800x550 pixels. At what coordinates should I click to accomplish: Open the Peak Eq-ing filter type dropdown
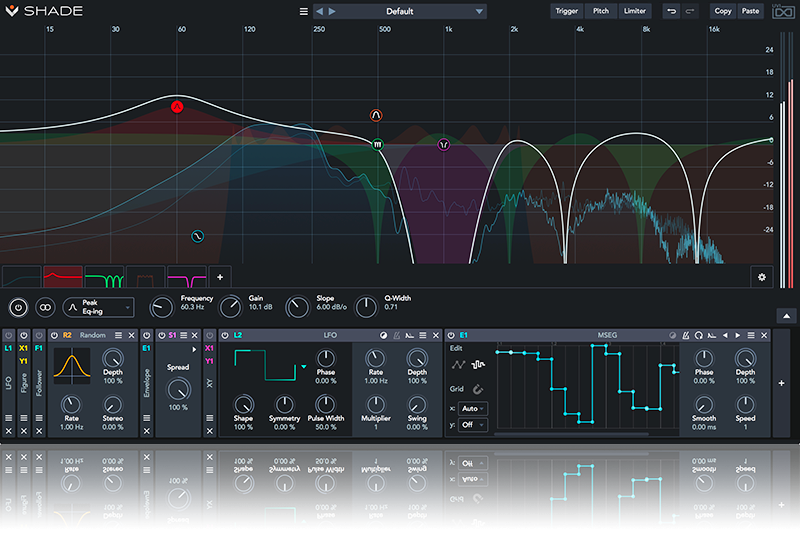(98, 307)
